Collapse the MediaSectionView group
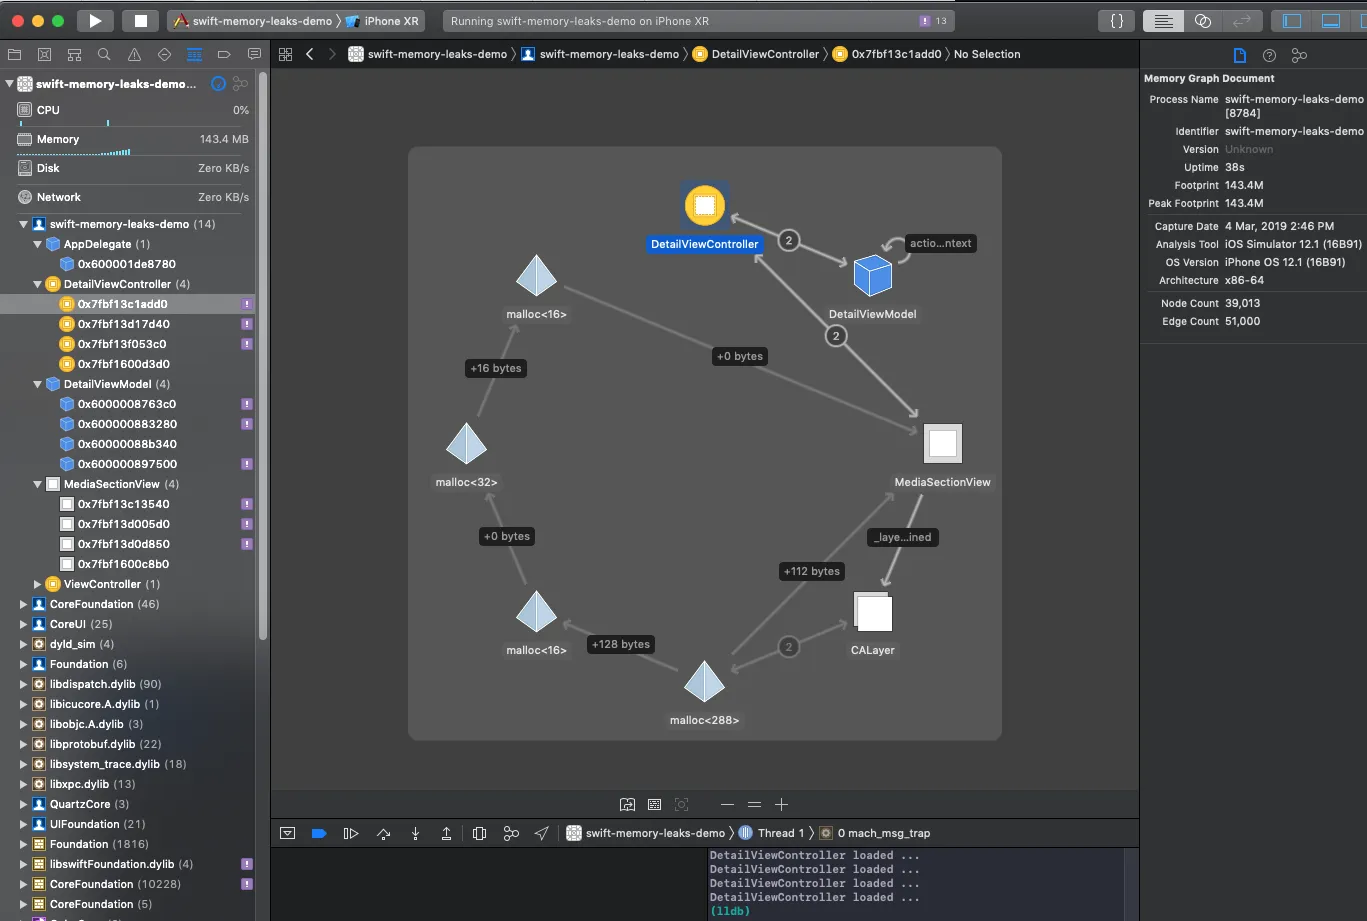Image resolution: width=1367 pixels, height=921 pixels. tap(37, 484)
